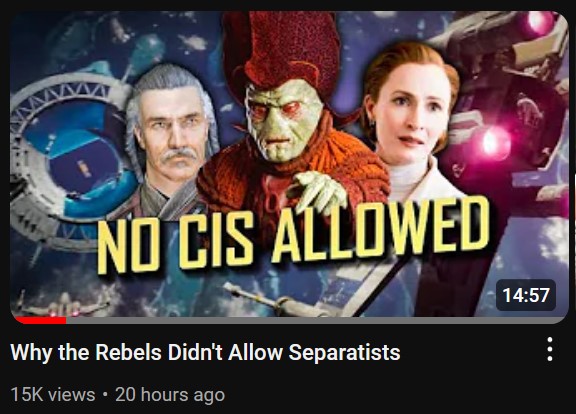The image size is (576, 414).
Task: Click the grey unwatched portion of progress bar
Action: click(317, 320)
